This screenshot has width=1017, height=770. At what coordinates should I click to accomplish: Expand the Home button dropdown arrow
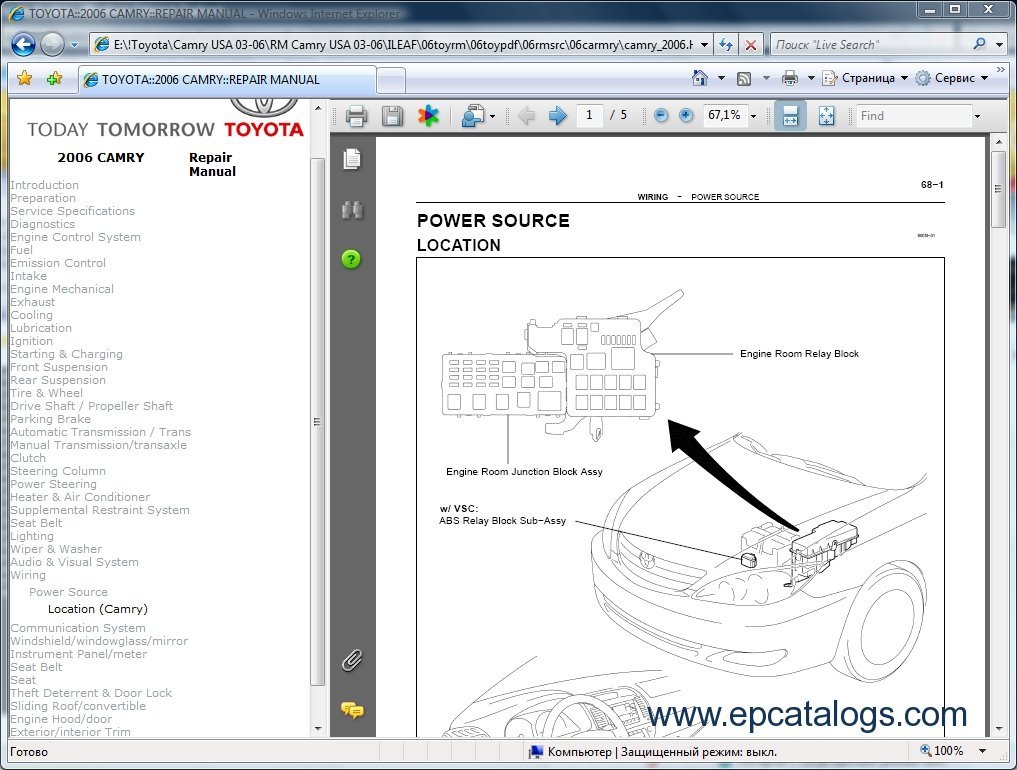(x=721, y=78)
